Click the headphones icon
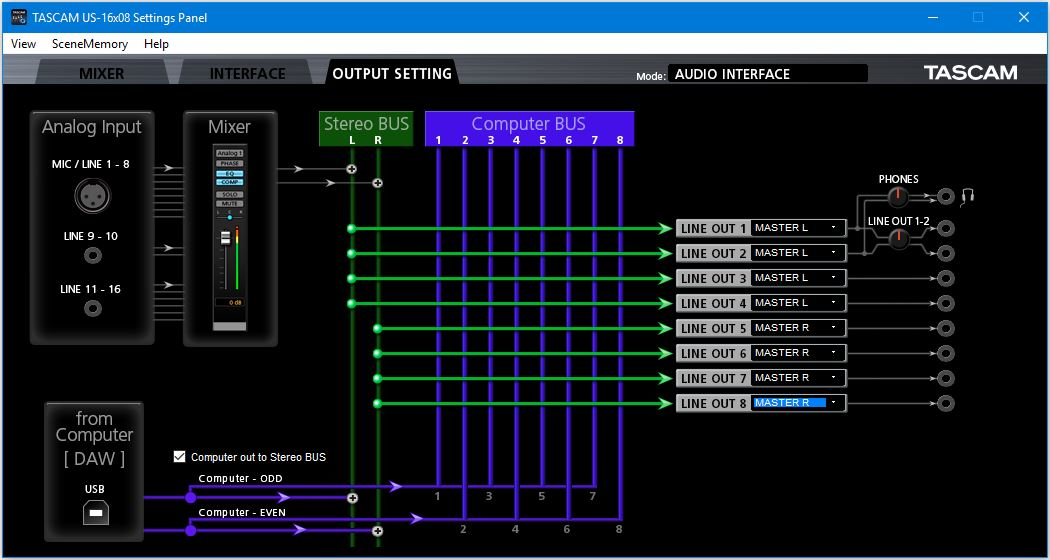The image size is (1050, 560). (x=968, y=196)
